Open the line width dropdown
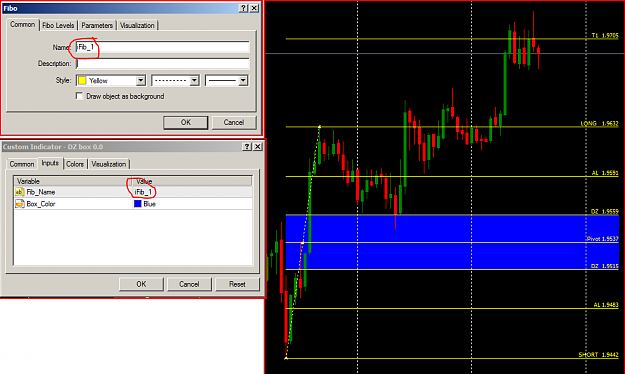Viewport: 625px width, 374px height. tap(243, 81)
